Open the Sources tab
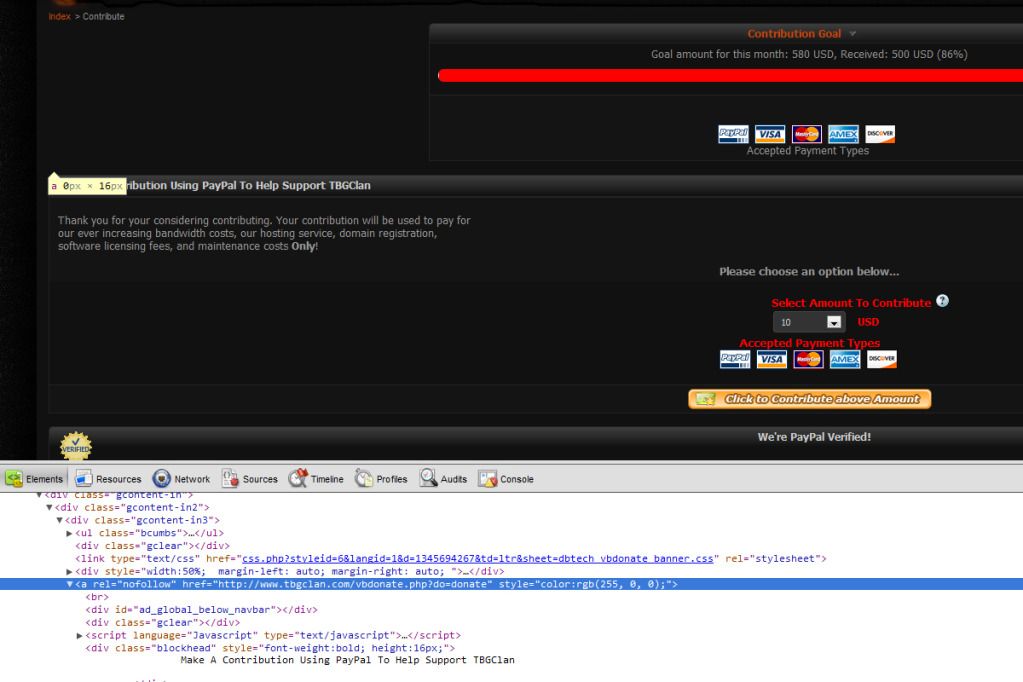Viewport: 1023px width, 682px height. click(250, 479)
